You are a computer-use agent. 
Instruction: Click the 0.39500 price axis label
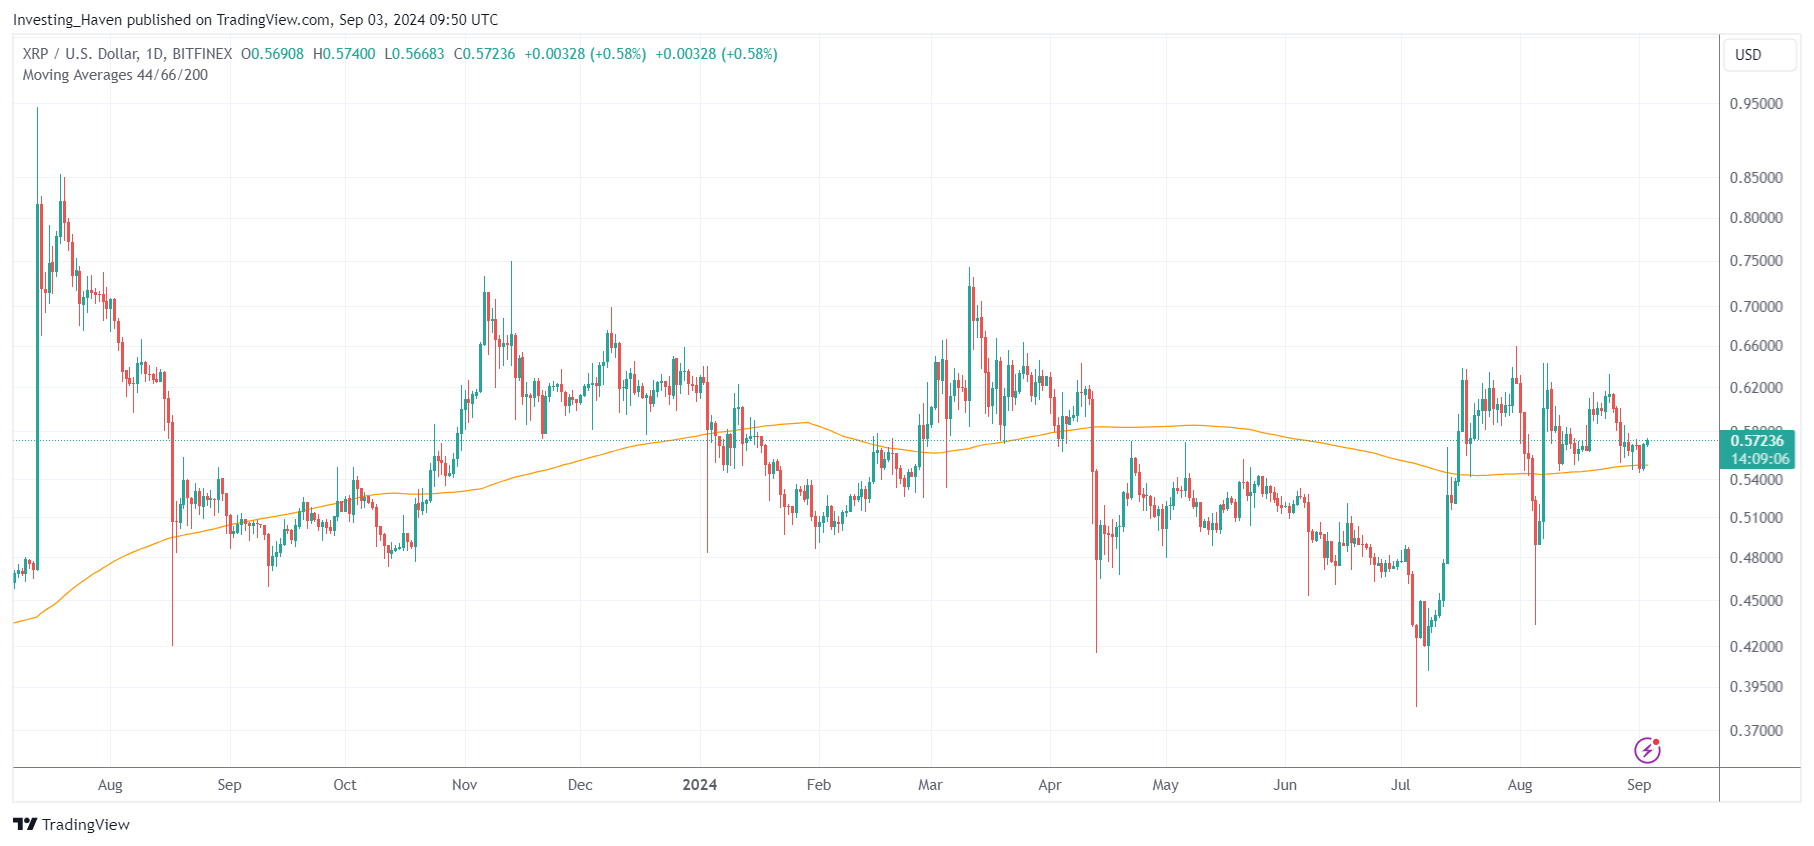click(x=1756, y=687)
